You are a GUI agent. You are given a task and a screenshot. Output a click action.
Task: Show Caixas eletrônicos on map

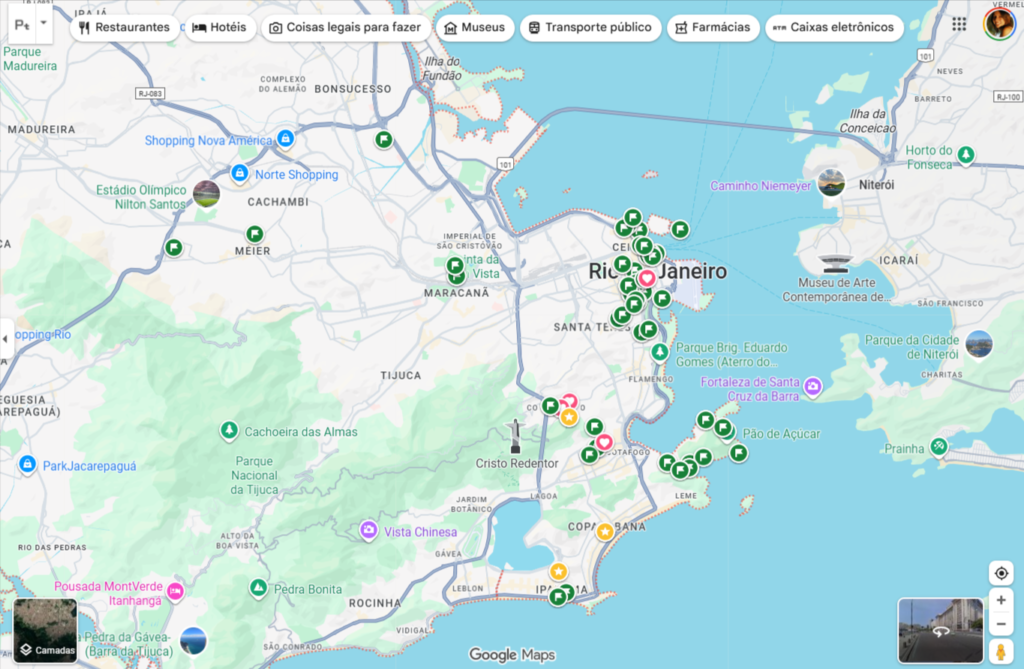pyautogui.click(x=834, y=27)
